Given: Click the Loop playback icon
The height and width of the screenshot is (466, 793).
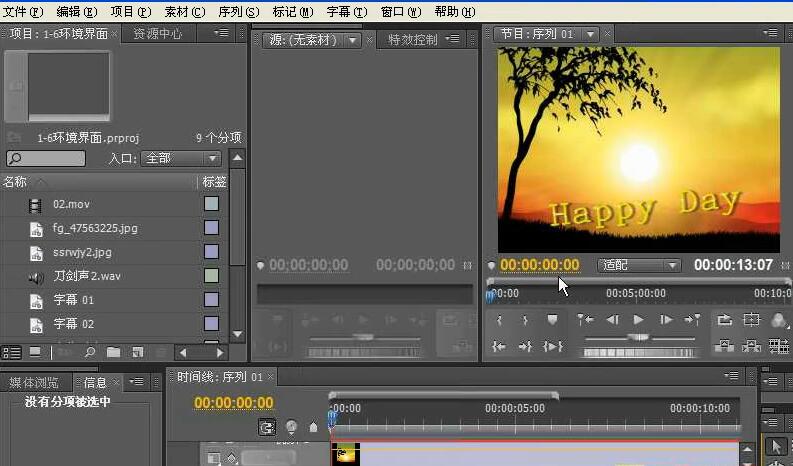Looking at the screenshot, I should (724, 320).
